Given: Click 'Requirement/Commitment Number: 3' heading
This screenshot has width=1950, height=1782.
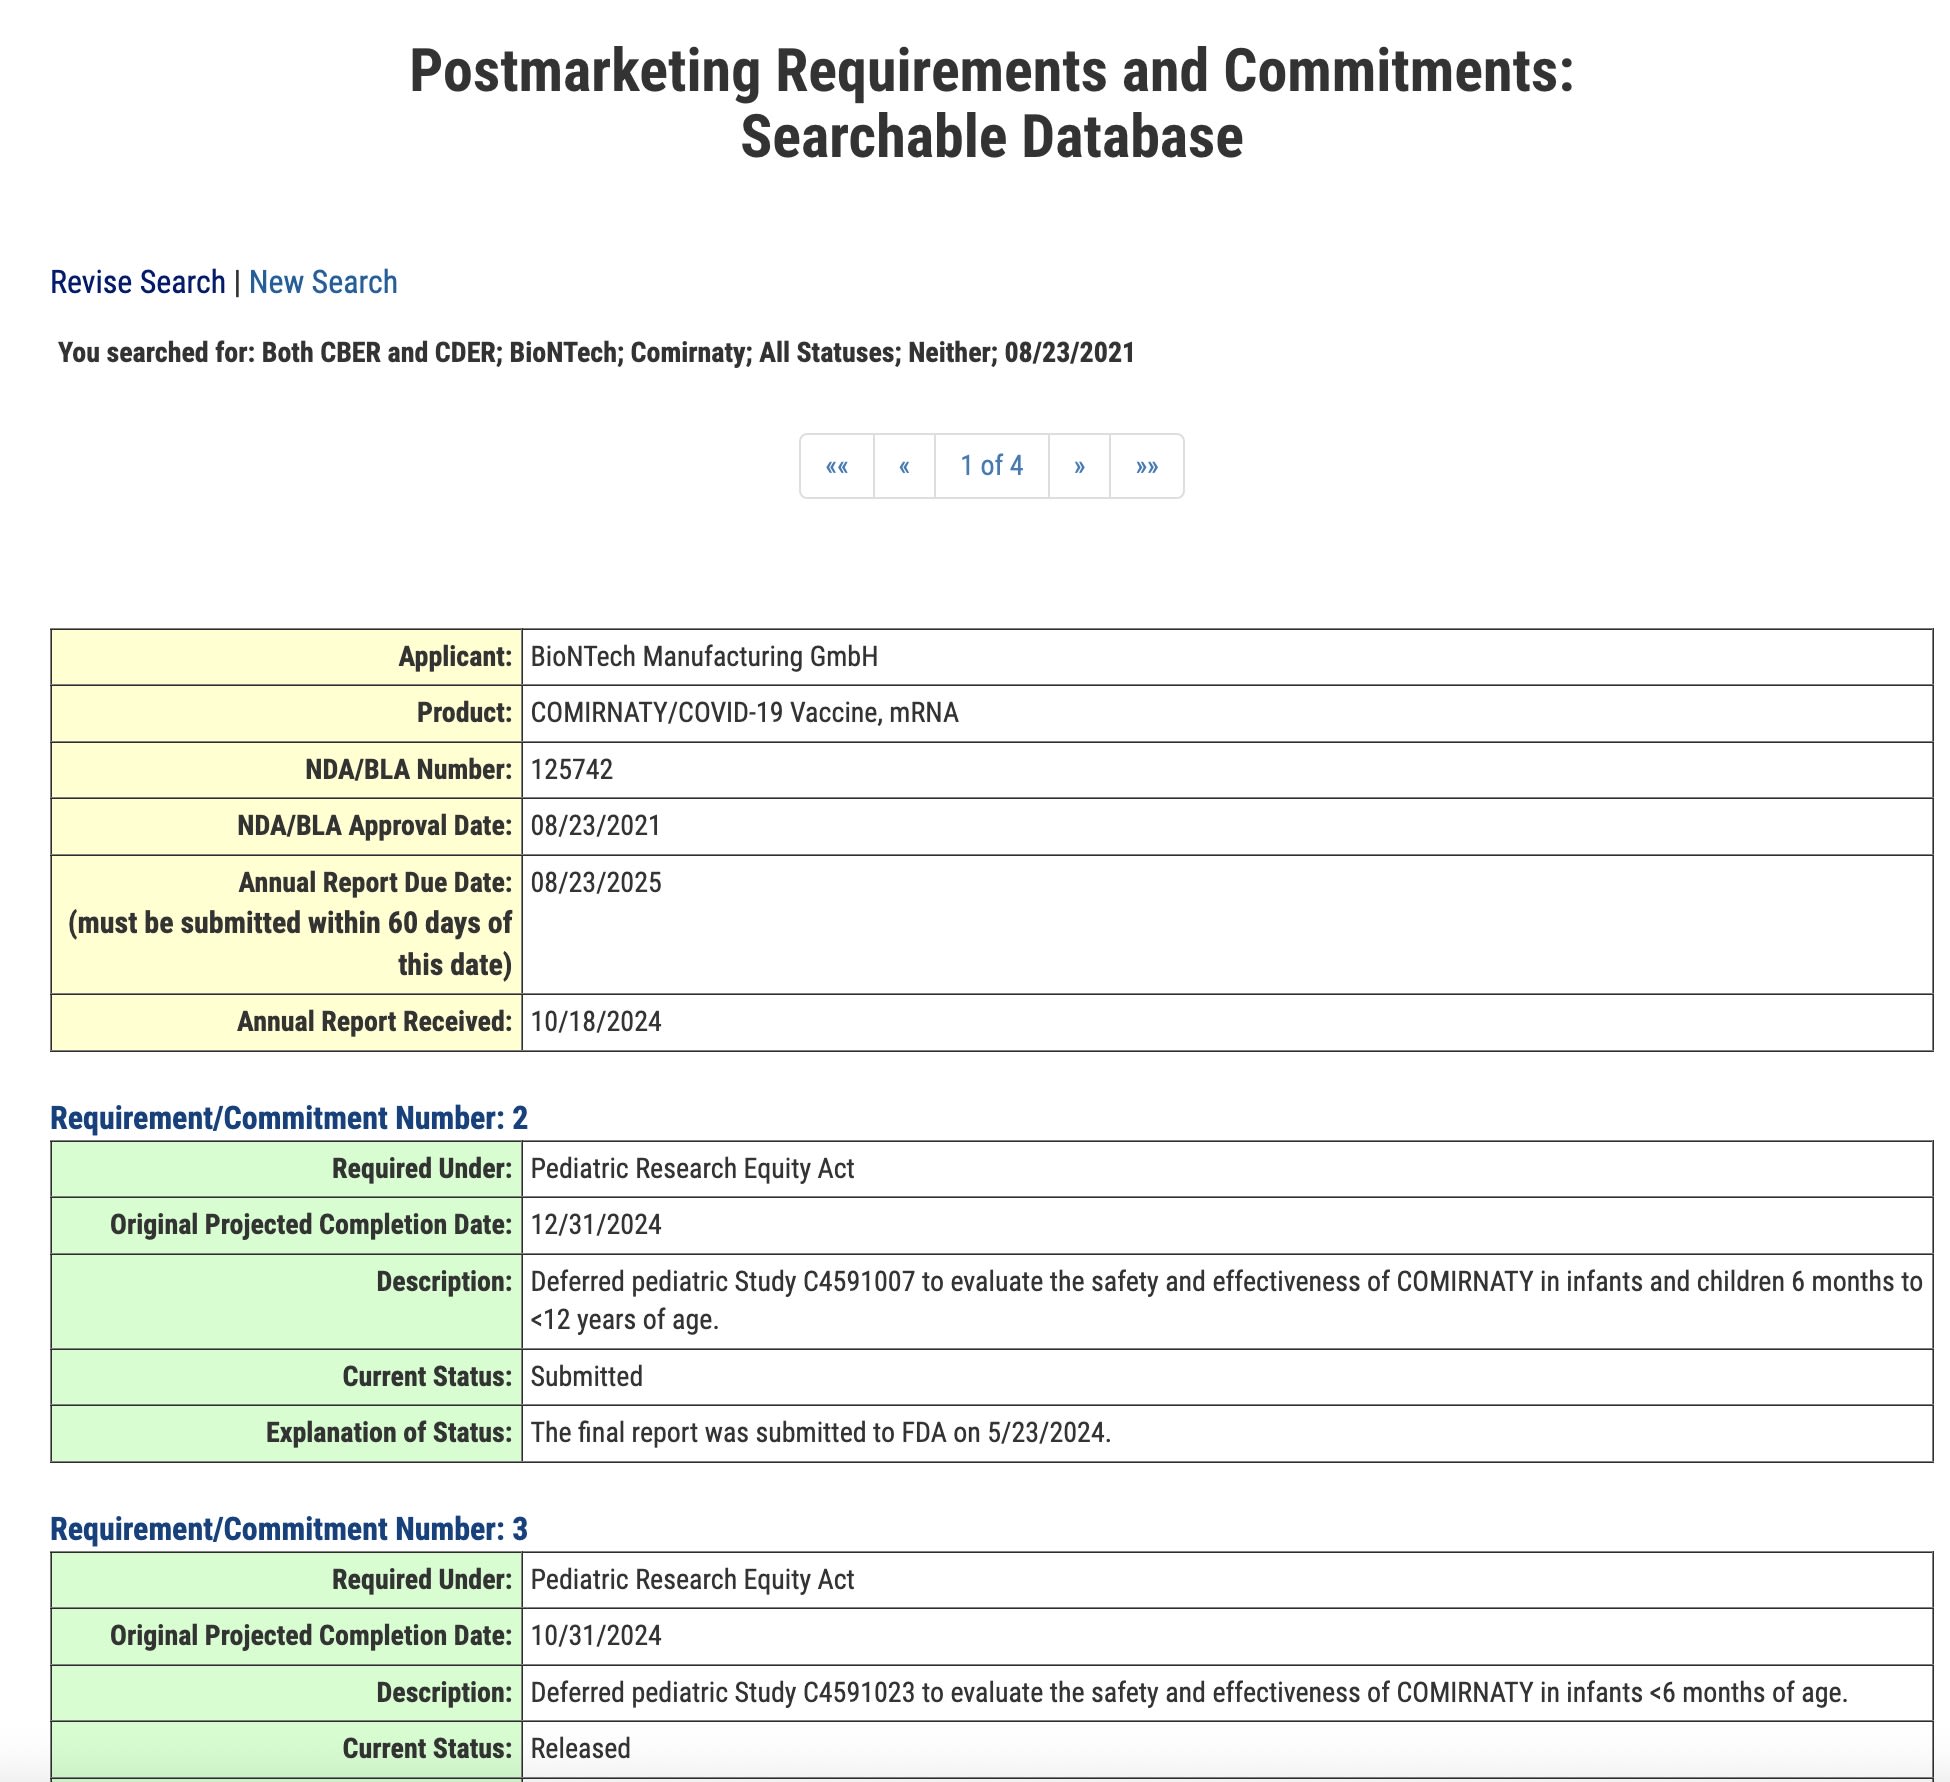Looking at the screenshot, I should [289, 1529].
